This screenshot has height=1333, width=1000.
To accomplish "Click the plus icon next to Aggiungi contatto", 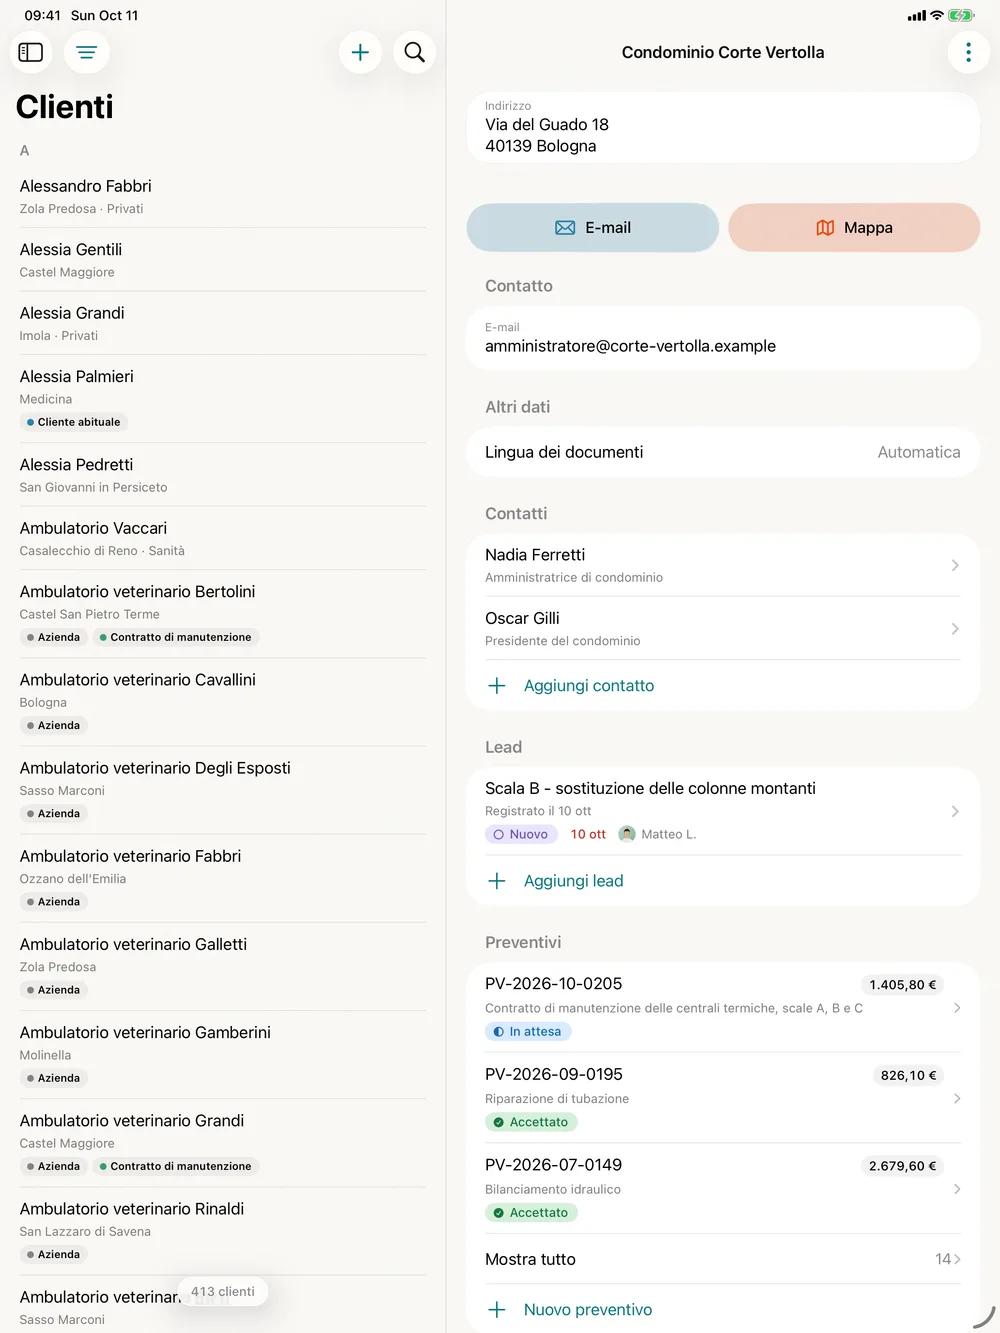I will (x=497, y=686).
